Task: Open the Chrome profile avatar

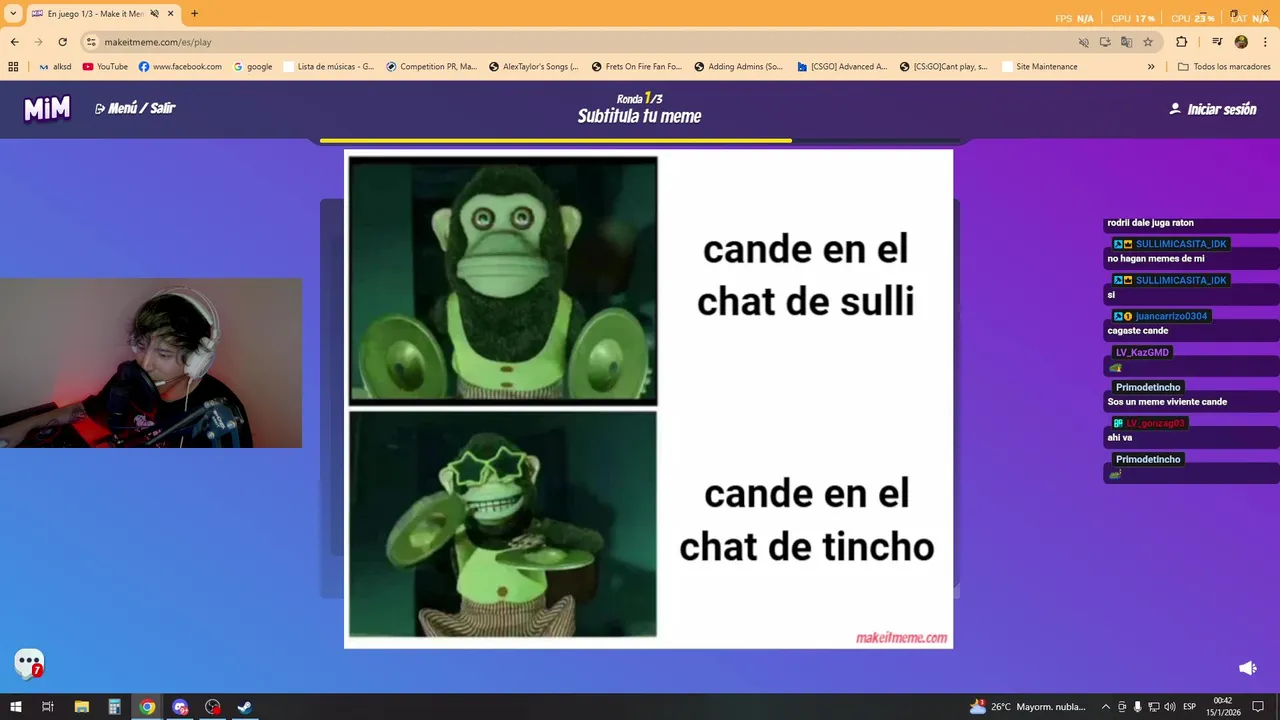Action: click(1241, 42)
